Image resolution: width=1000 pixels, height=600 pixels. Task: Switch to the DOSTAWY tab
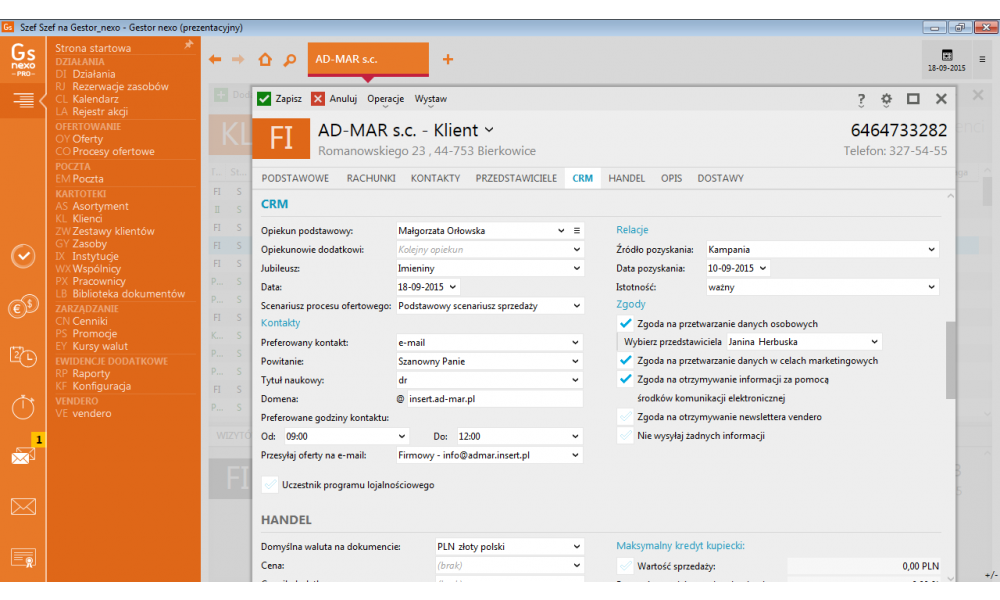click(721, 179)
